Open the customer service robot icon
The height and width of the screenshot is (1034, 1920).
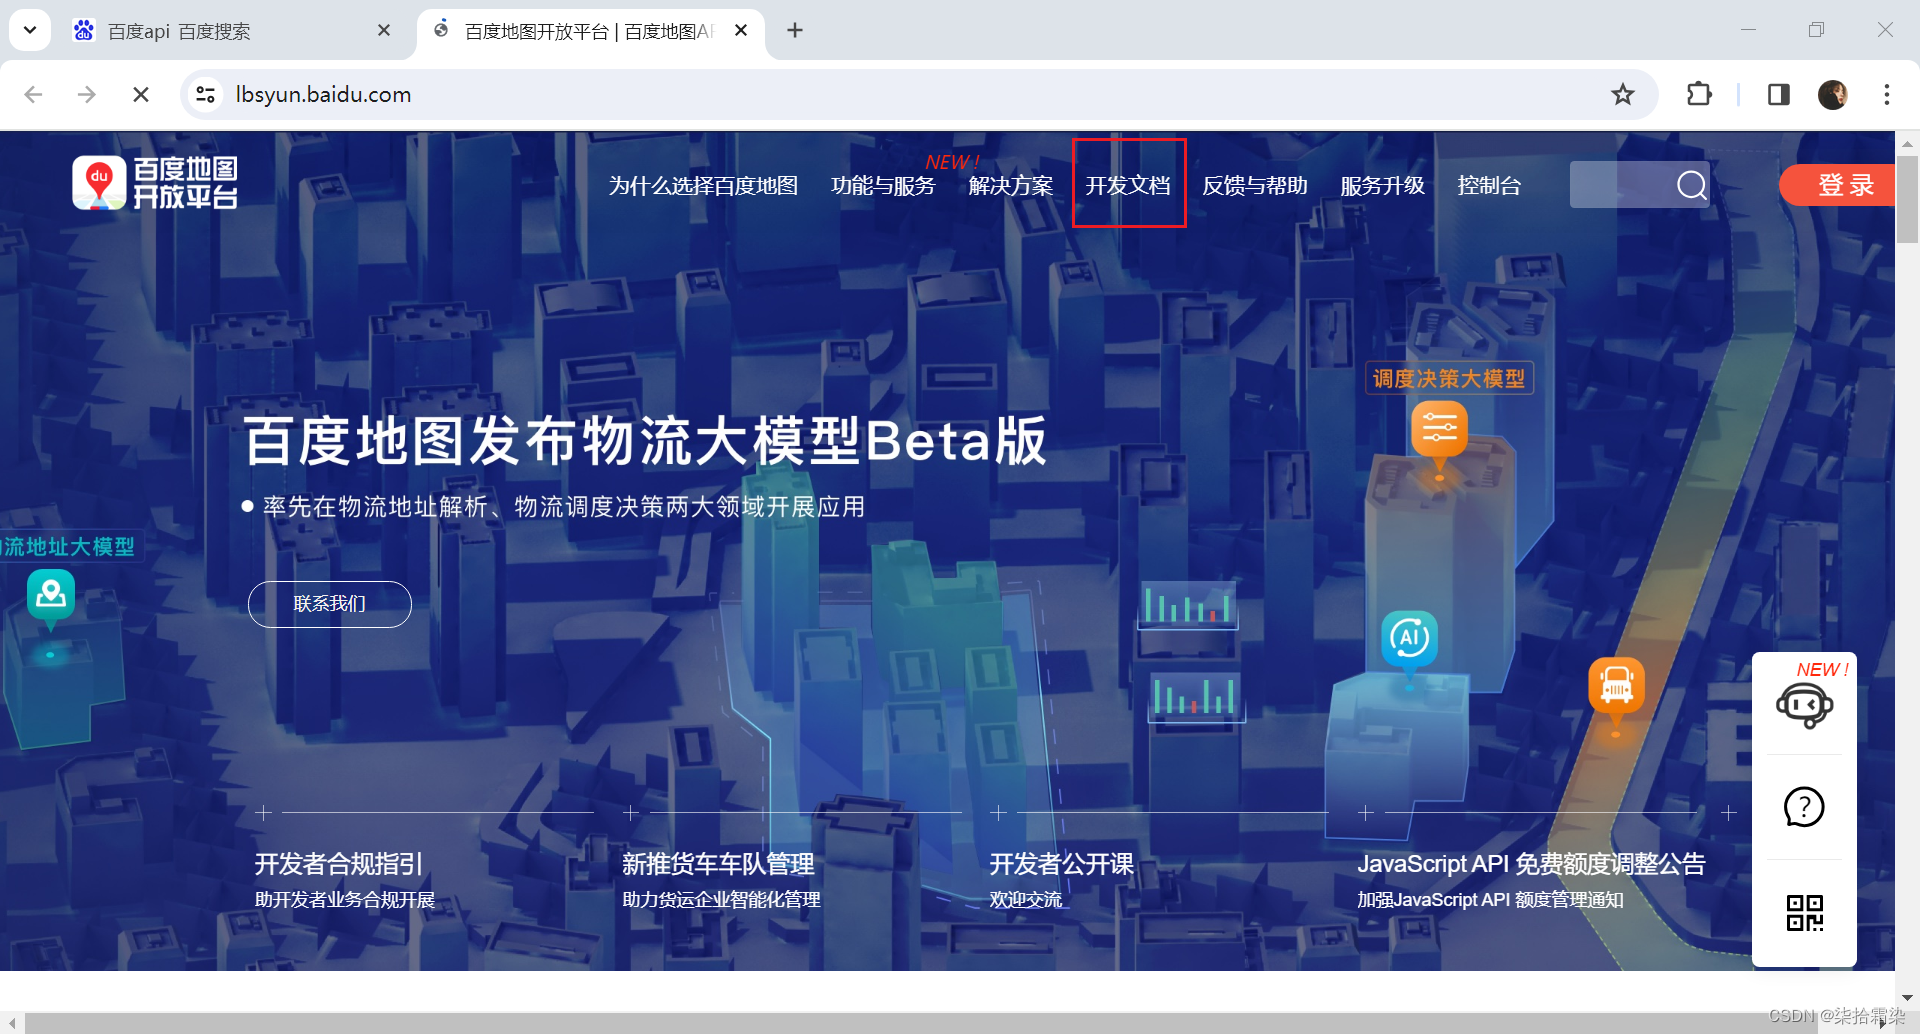(1804, 706)
